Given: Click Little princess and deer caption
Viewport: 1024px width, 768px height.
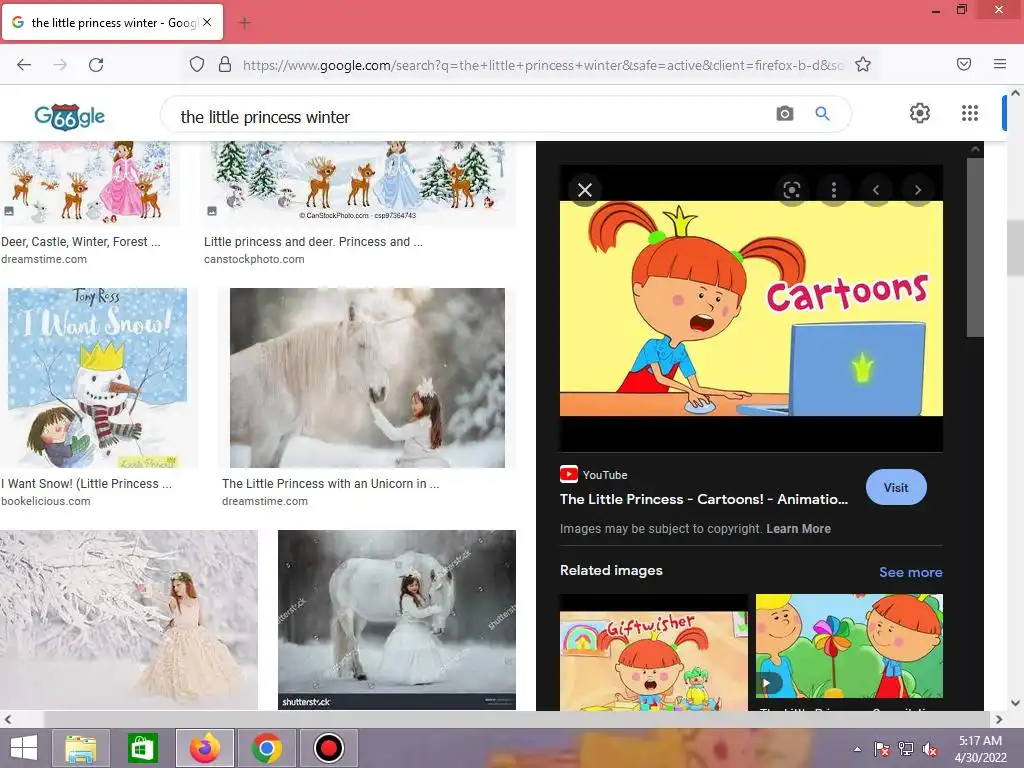Looking at the screenshot, I should 313,242.
